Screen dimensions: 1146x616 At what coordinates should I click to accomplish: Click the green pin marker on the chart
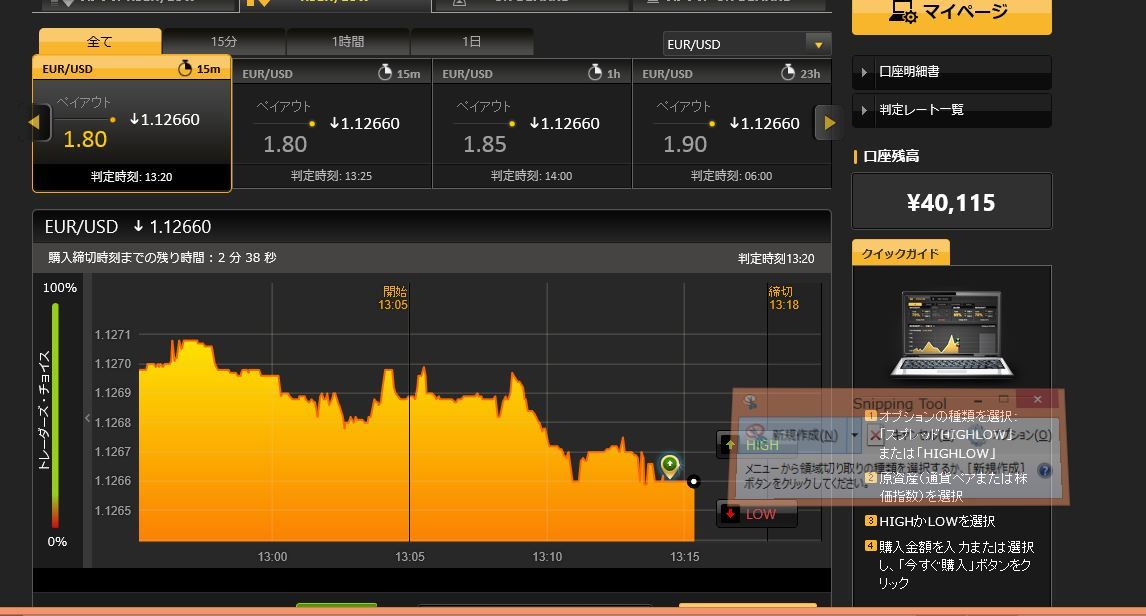coord(669,465)
